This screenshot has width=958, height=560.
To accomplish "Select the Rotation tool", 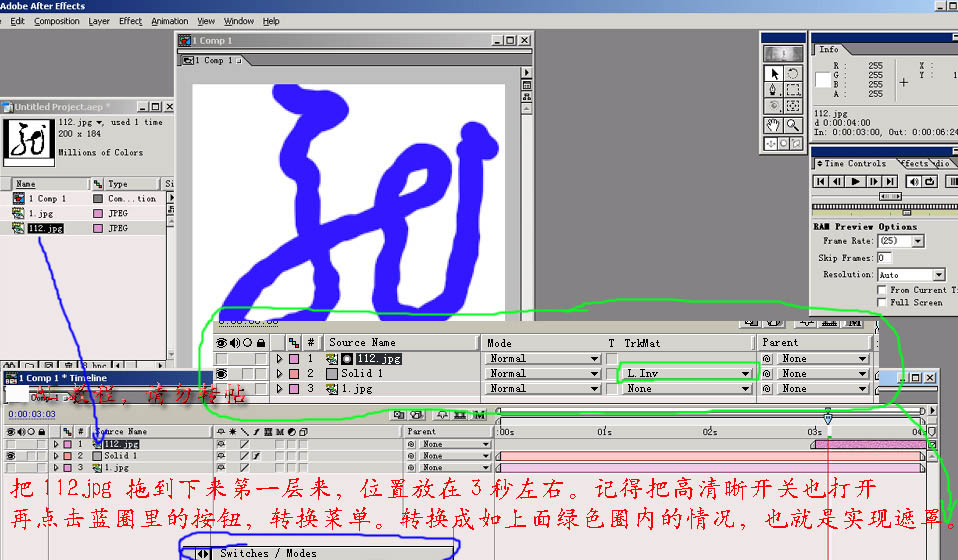I will click(x=793, y=73).
